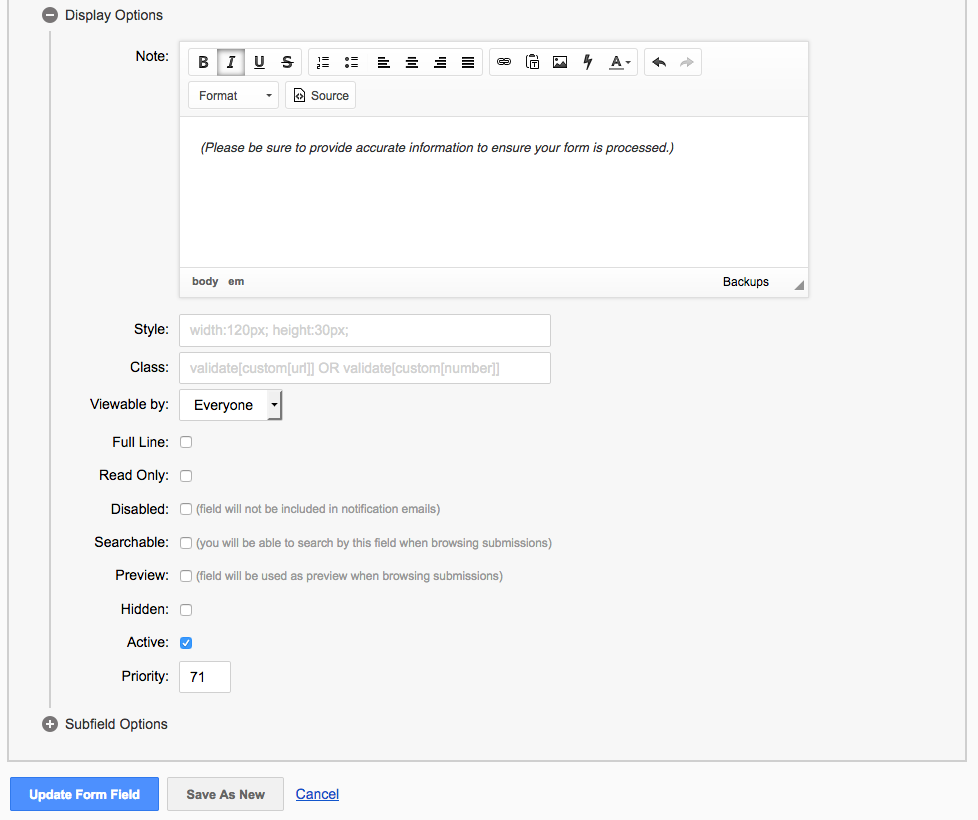The height and width of the screenshot is (820, 978).
Task: Click the Underline toolbar icon
Action: [x=259, y=62]
